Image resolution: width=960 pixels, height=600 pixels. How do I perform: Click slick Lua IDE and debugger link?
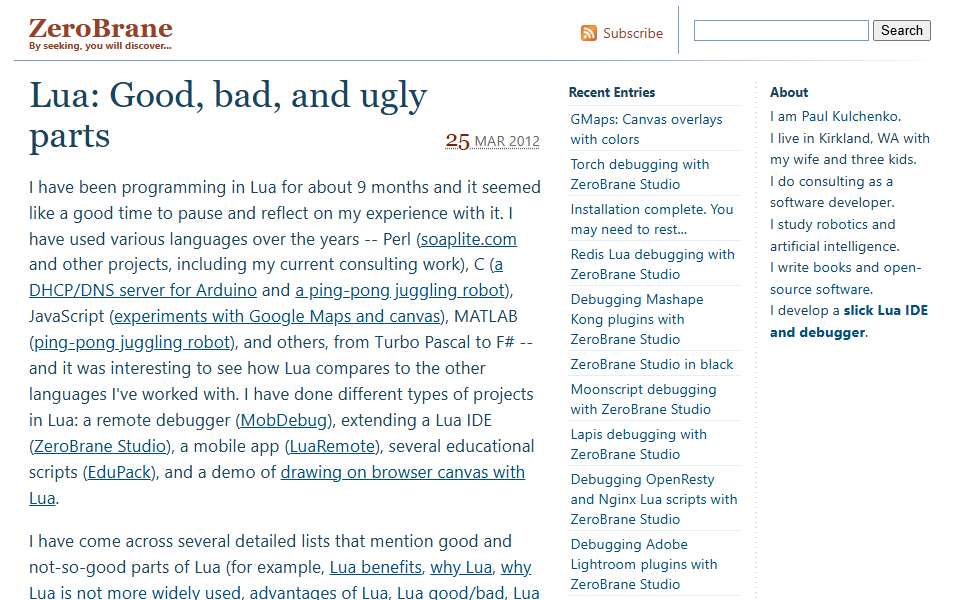pos(849,321)
